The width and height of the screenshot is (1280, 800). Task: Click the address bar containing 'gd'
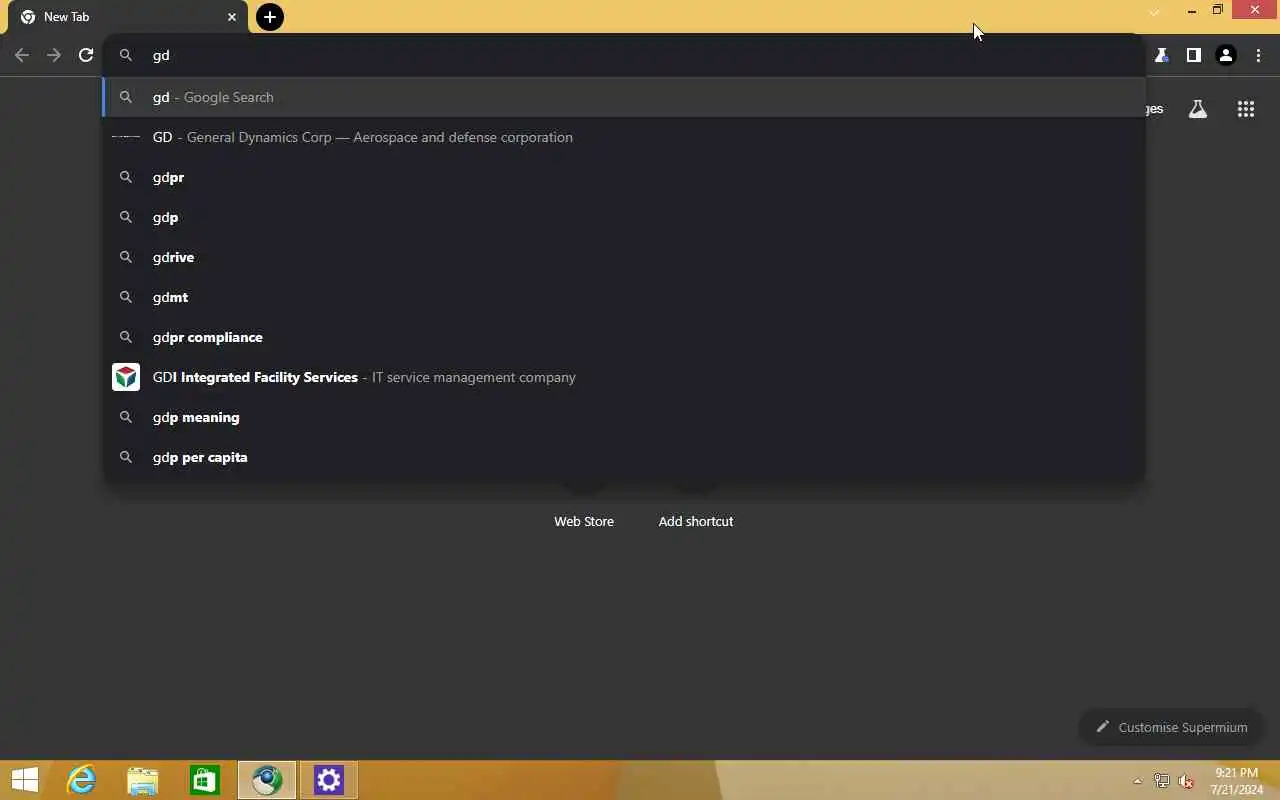[624, 55]
